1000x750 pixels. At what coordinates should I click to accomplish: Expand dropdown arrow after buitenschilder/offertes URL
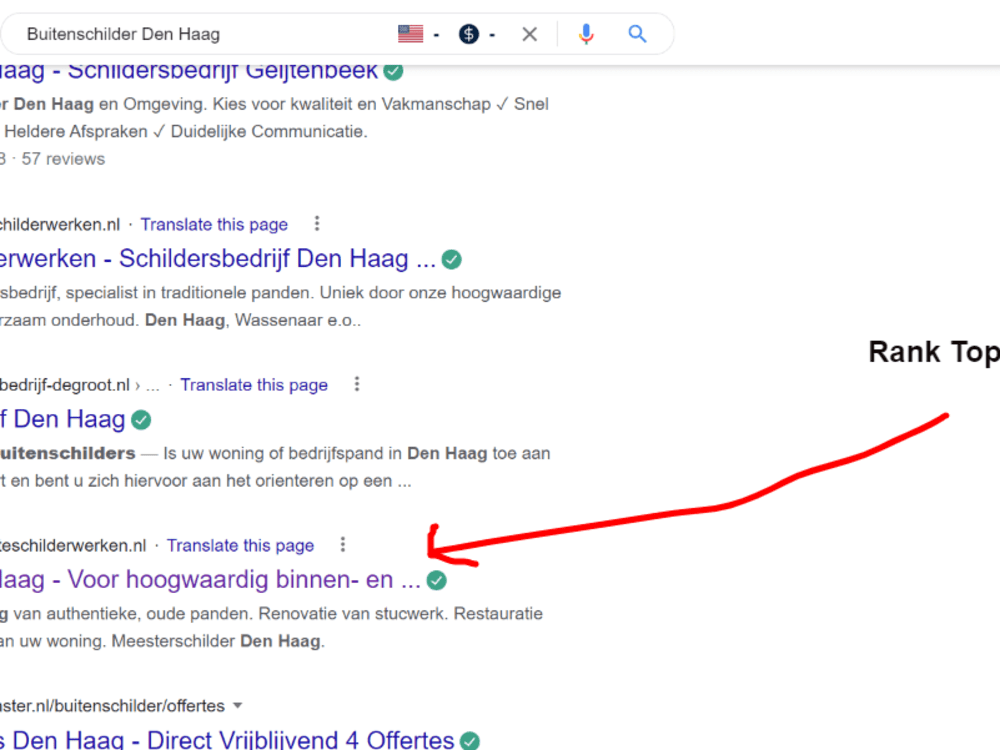point(238,705)
